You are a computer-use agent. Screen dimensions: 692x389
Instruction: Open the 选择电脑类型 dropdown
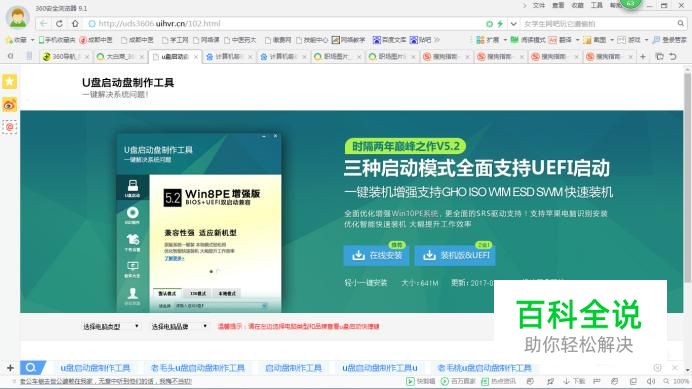(111, 326)
